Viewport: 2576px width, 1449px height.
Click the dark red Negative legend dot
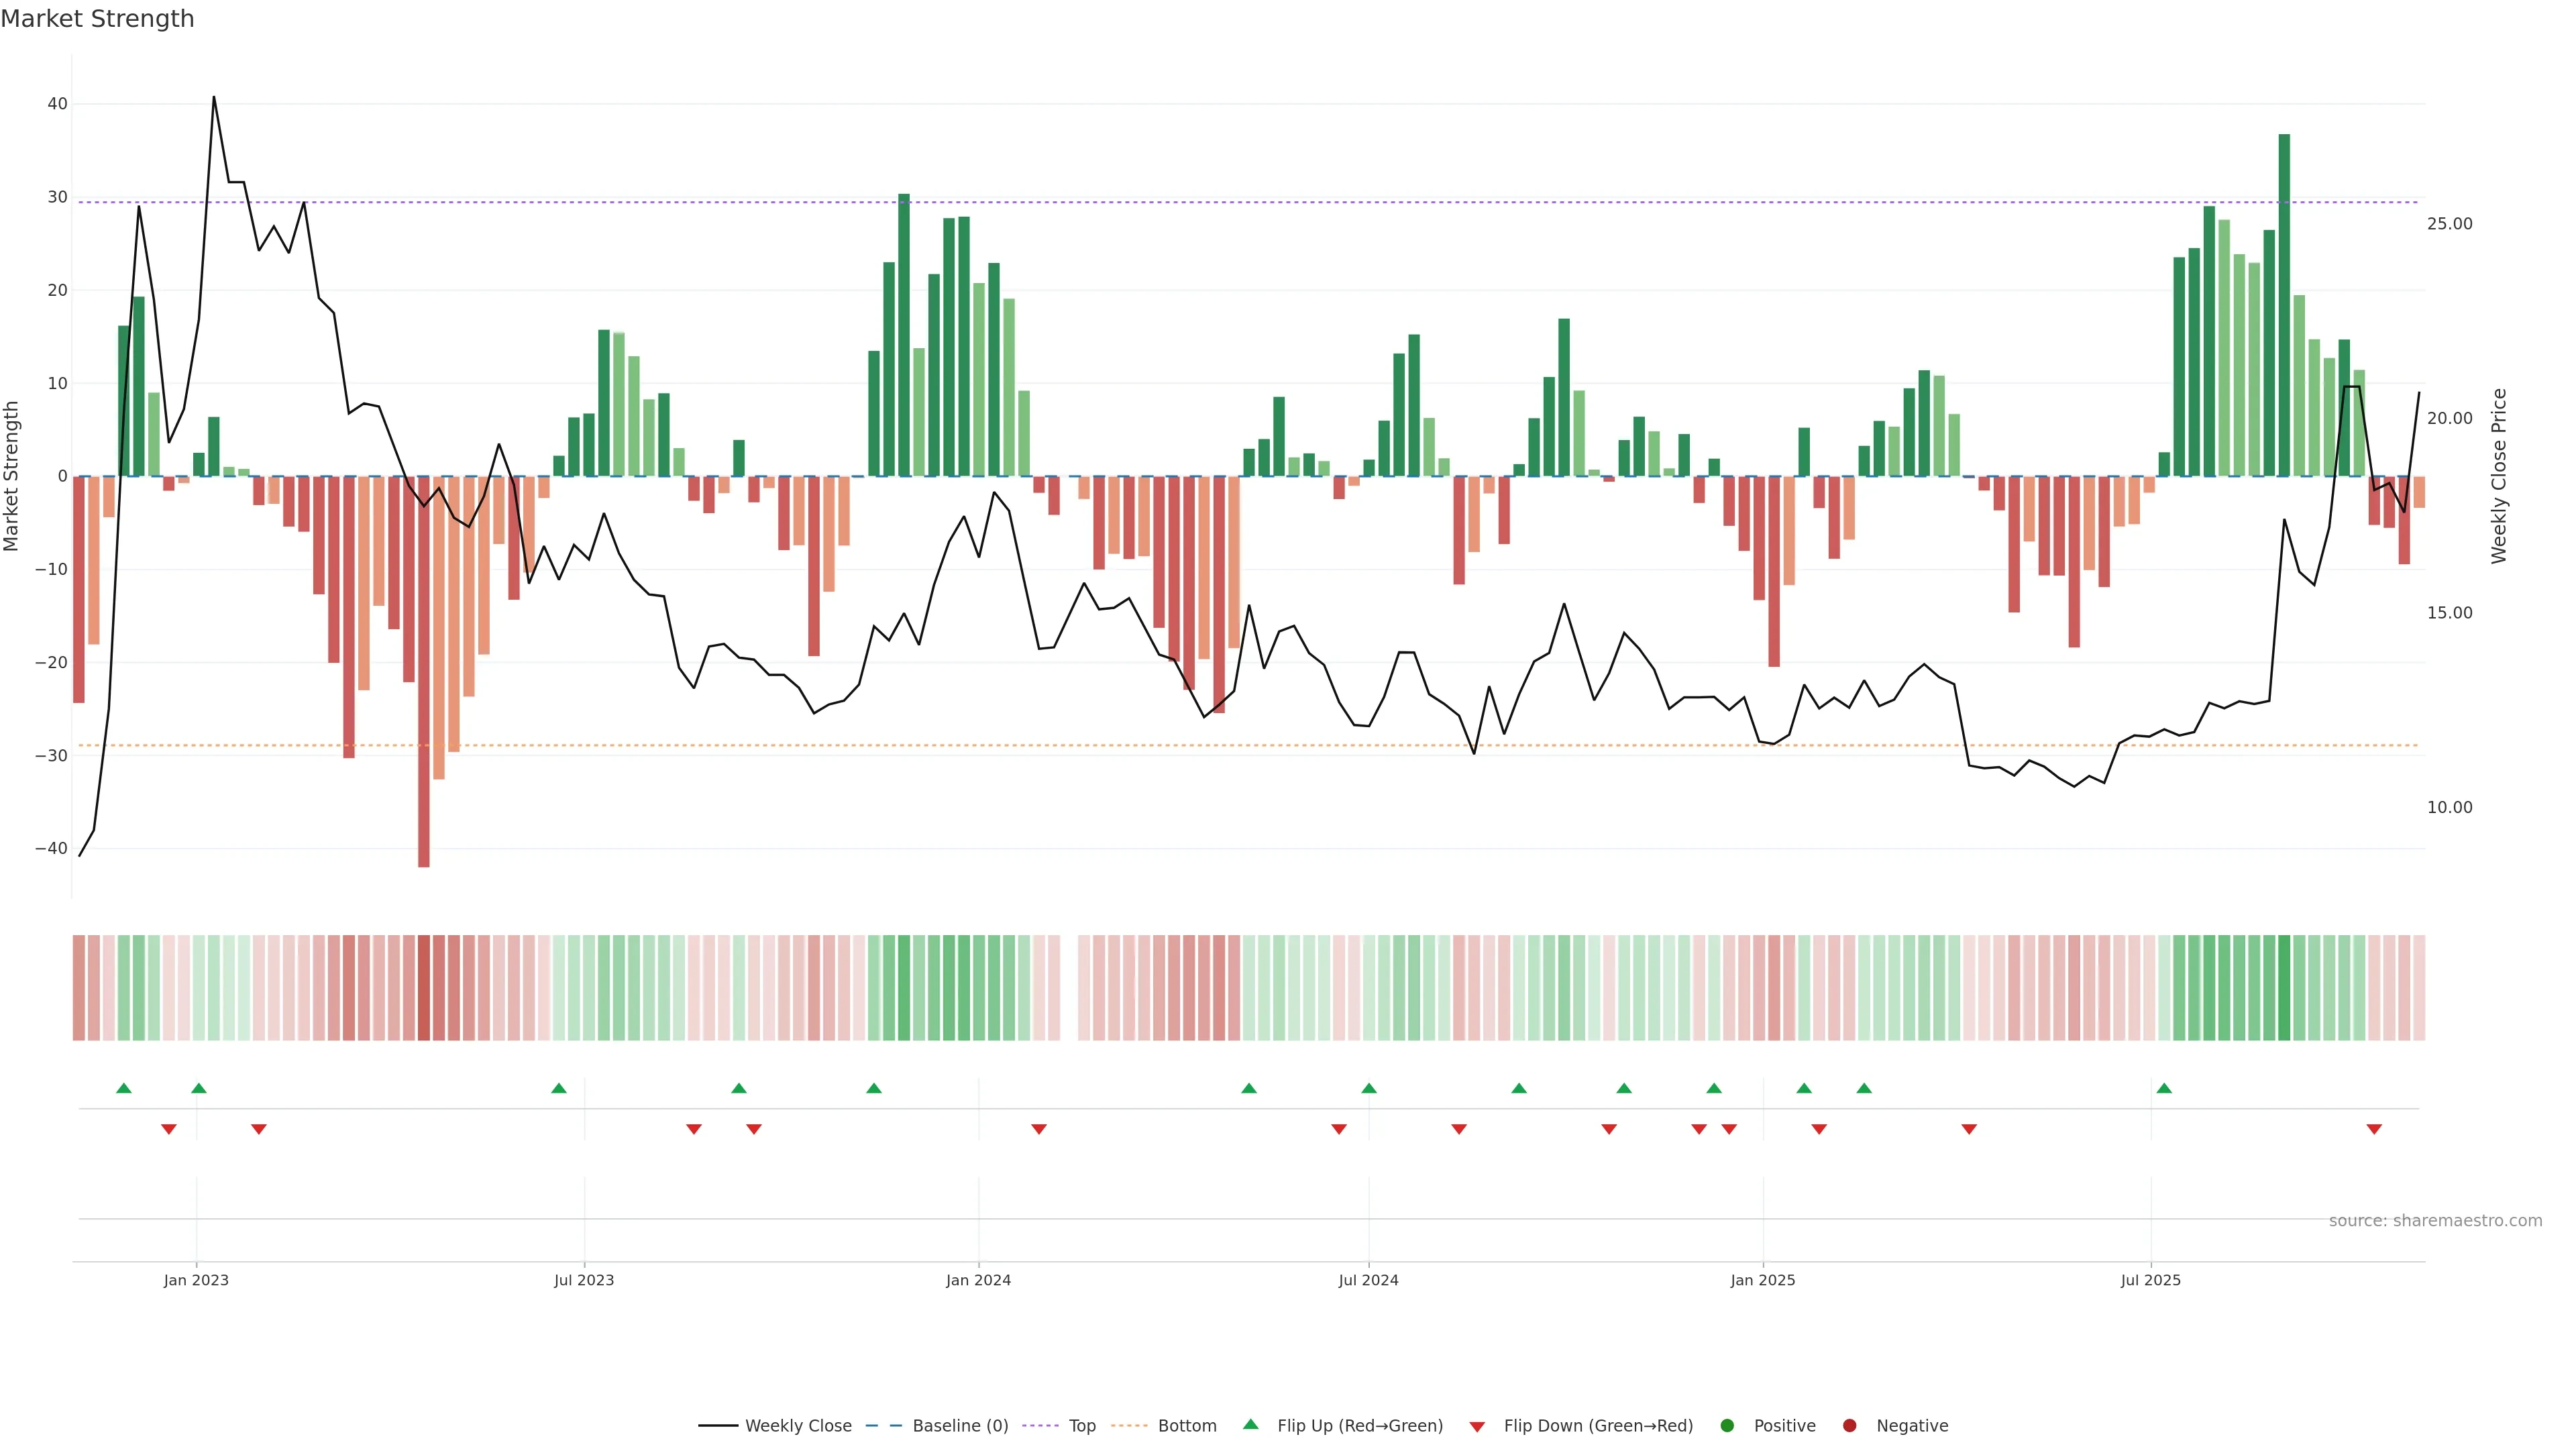click(x=1849, y=1426)
